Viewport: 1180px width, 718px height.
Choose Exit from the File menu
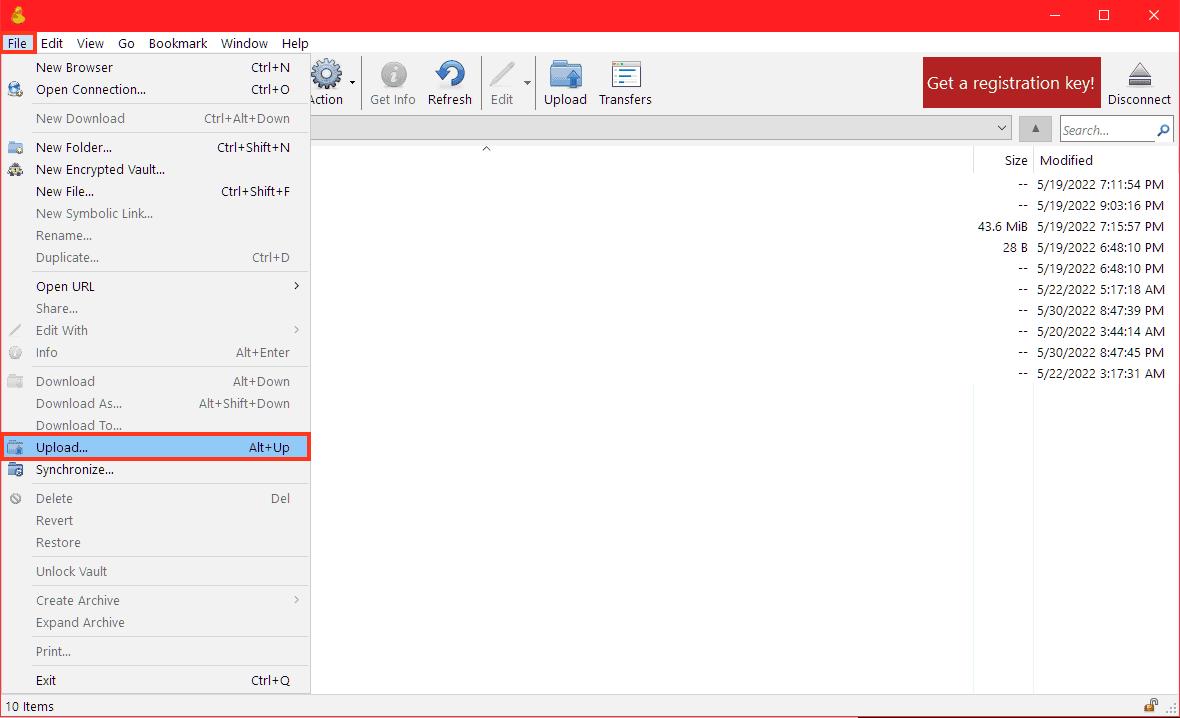click(x=46, y=681)
